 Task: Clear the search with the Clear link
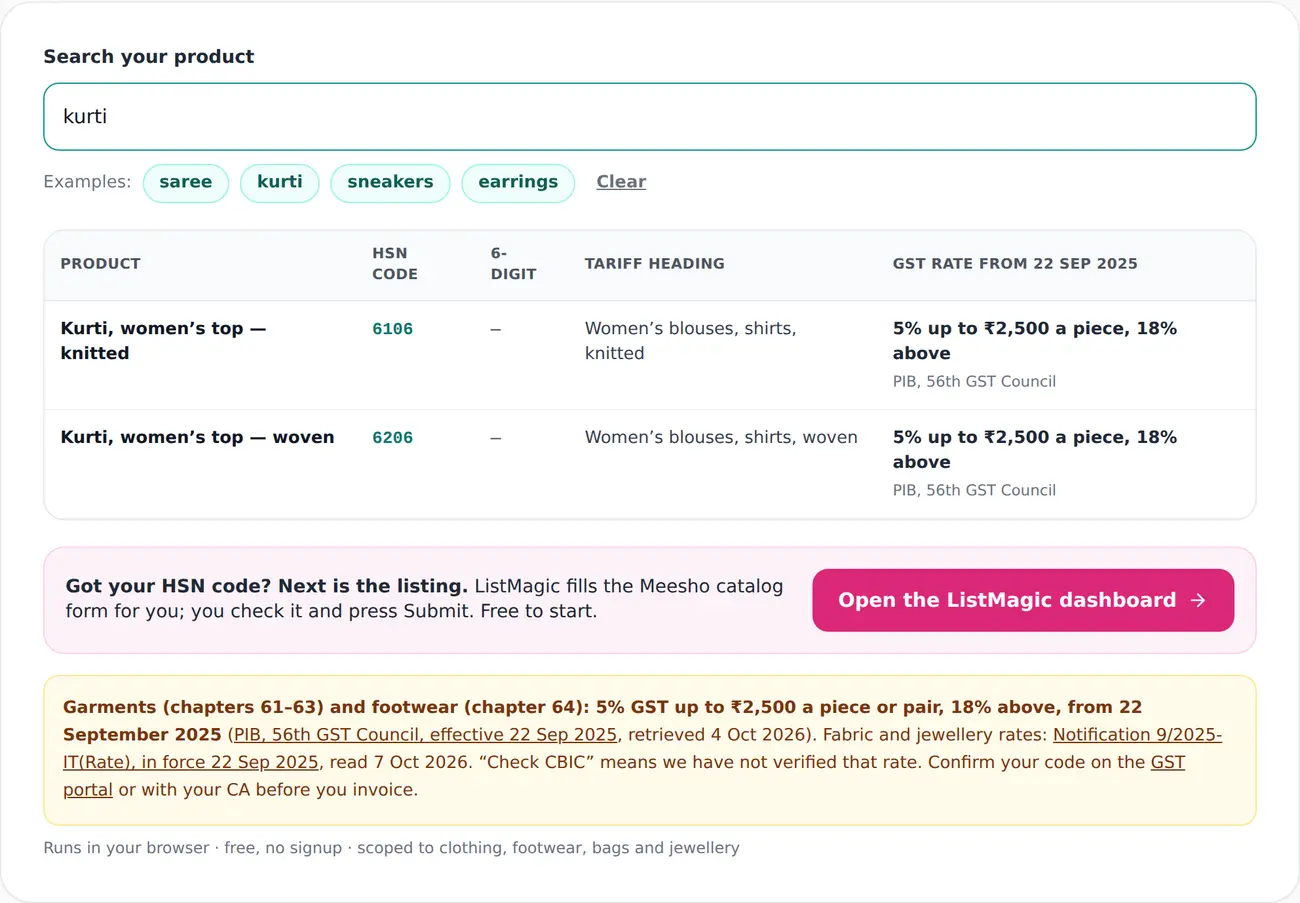(x=621, y=182)
